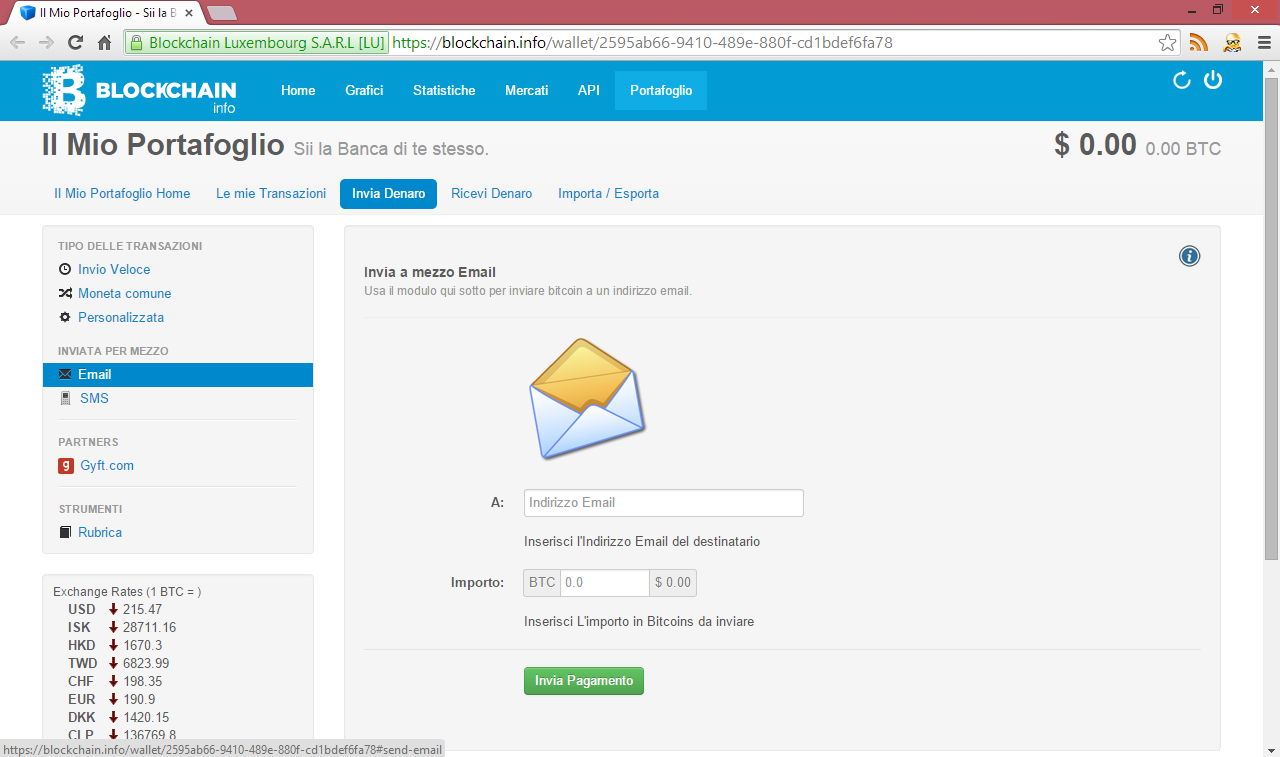Focus the Indirizzo Email input field
Viewport: 1280px width, 757px height.
coord(664,503)
